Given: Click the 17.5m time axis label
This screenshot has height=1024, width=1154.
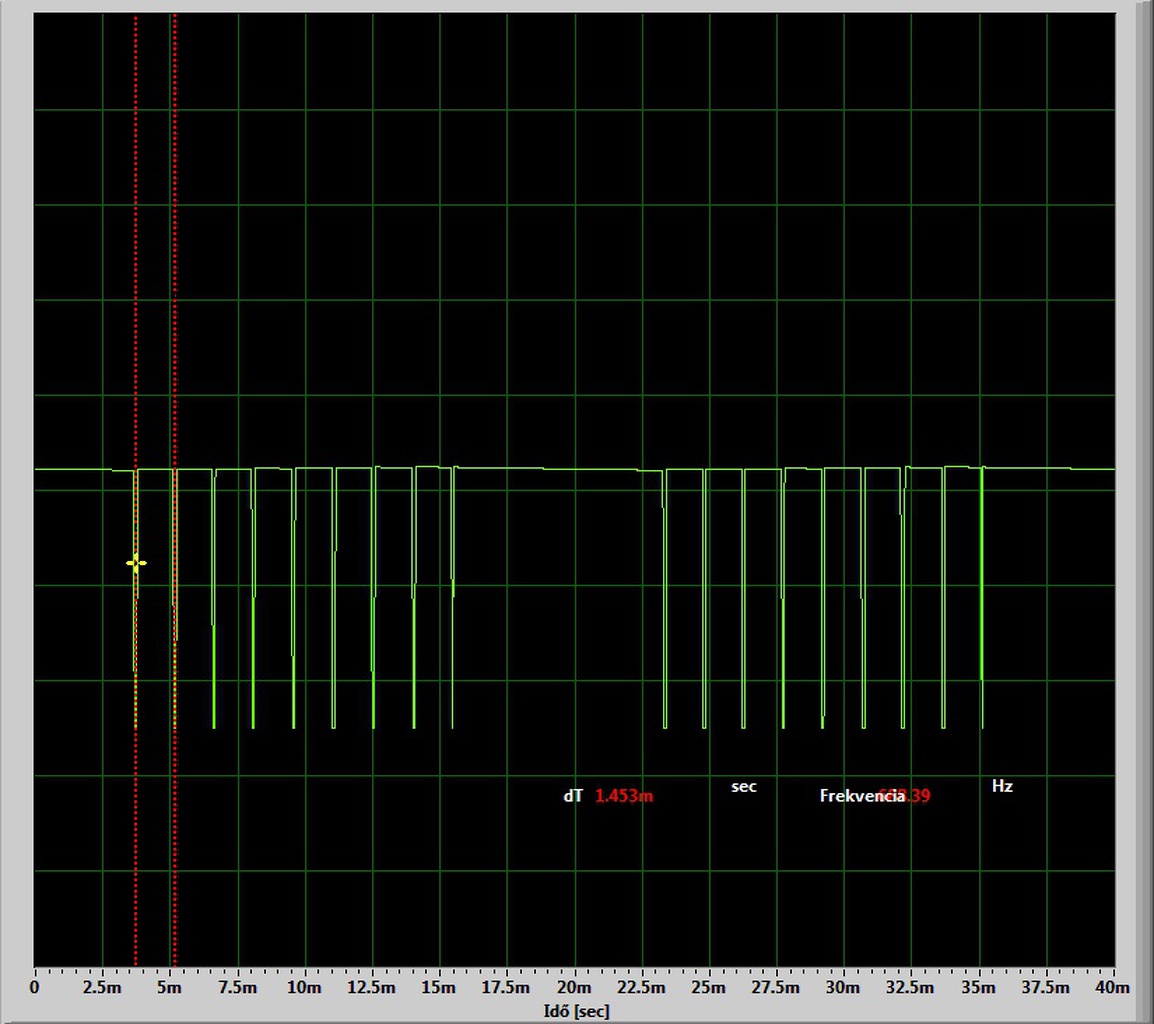Looking at the screenshot, I should click(506, 988).
